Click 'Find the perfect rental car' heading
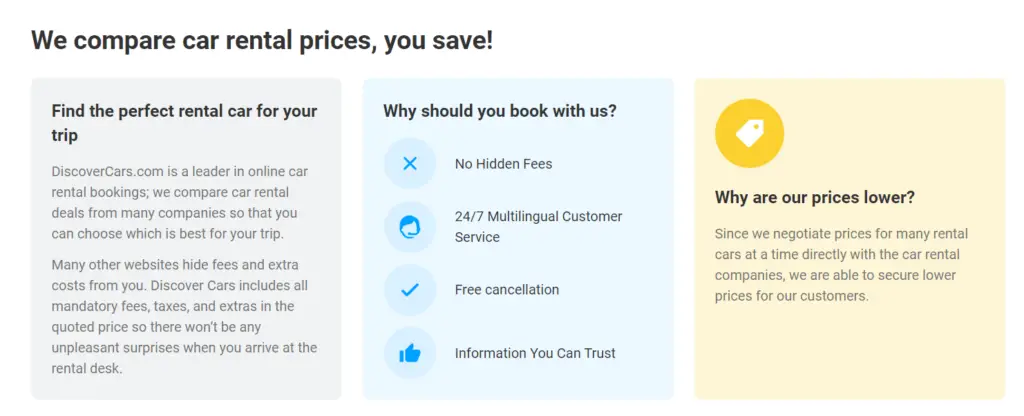 coord(184,123)
